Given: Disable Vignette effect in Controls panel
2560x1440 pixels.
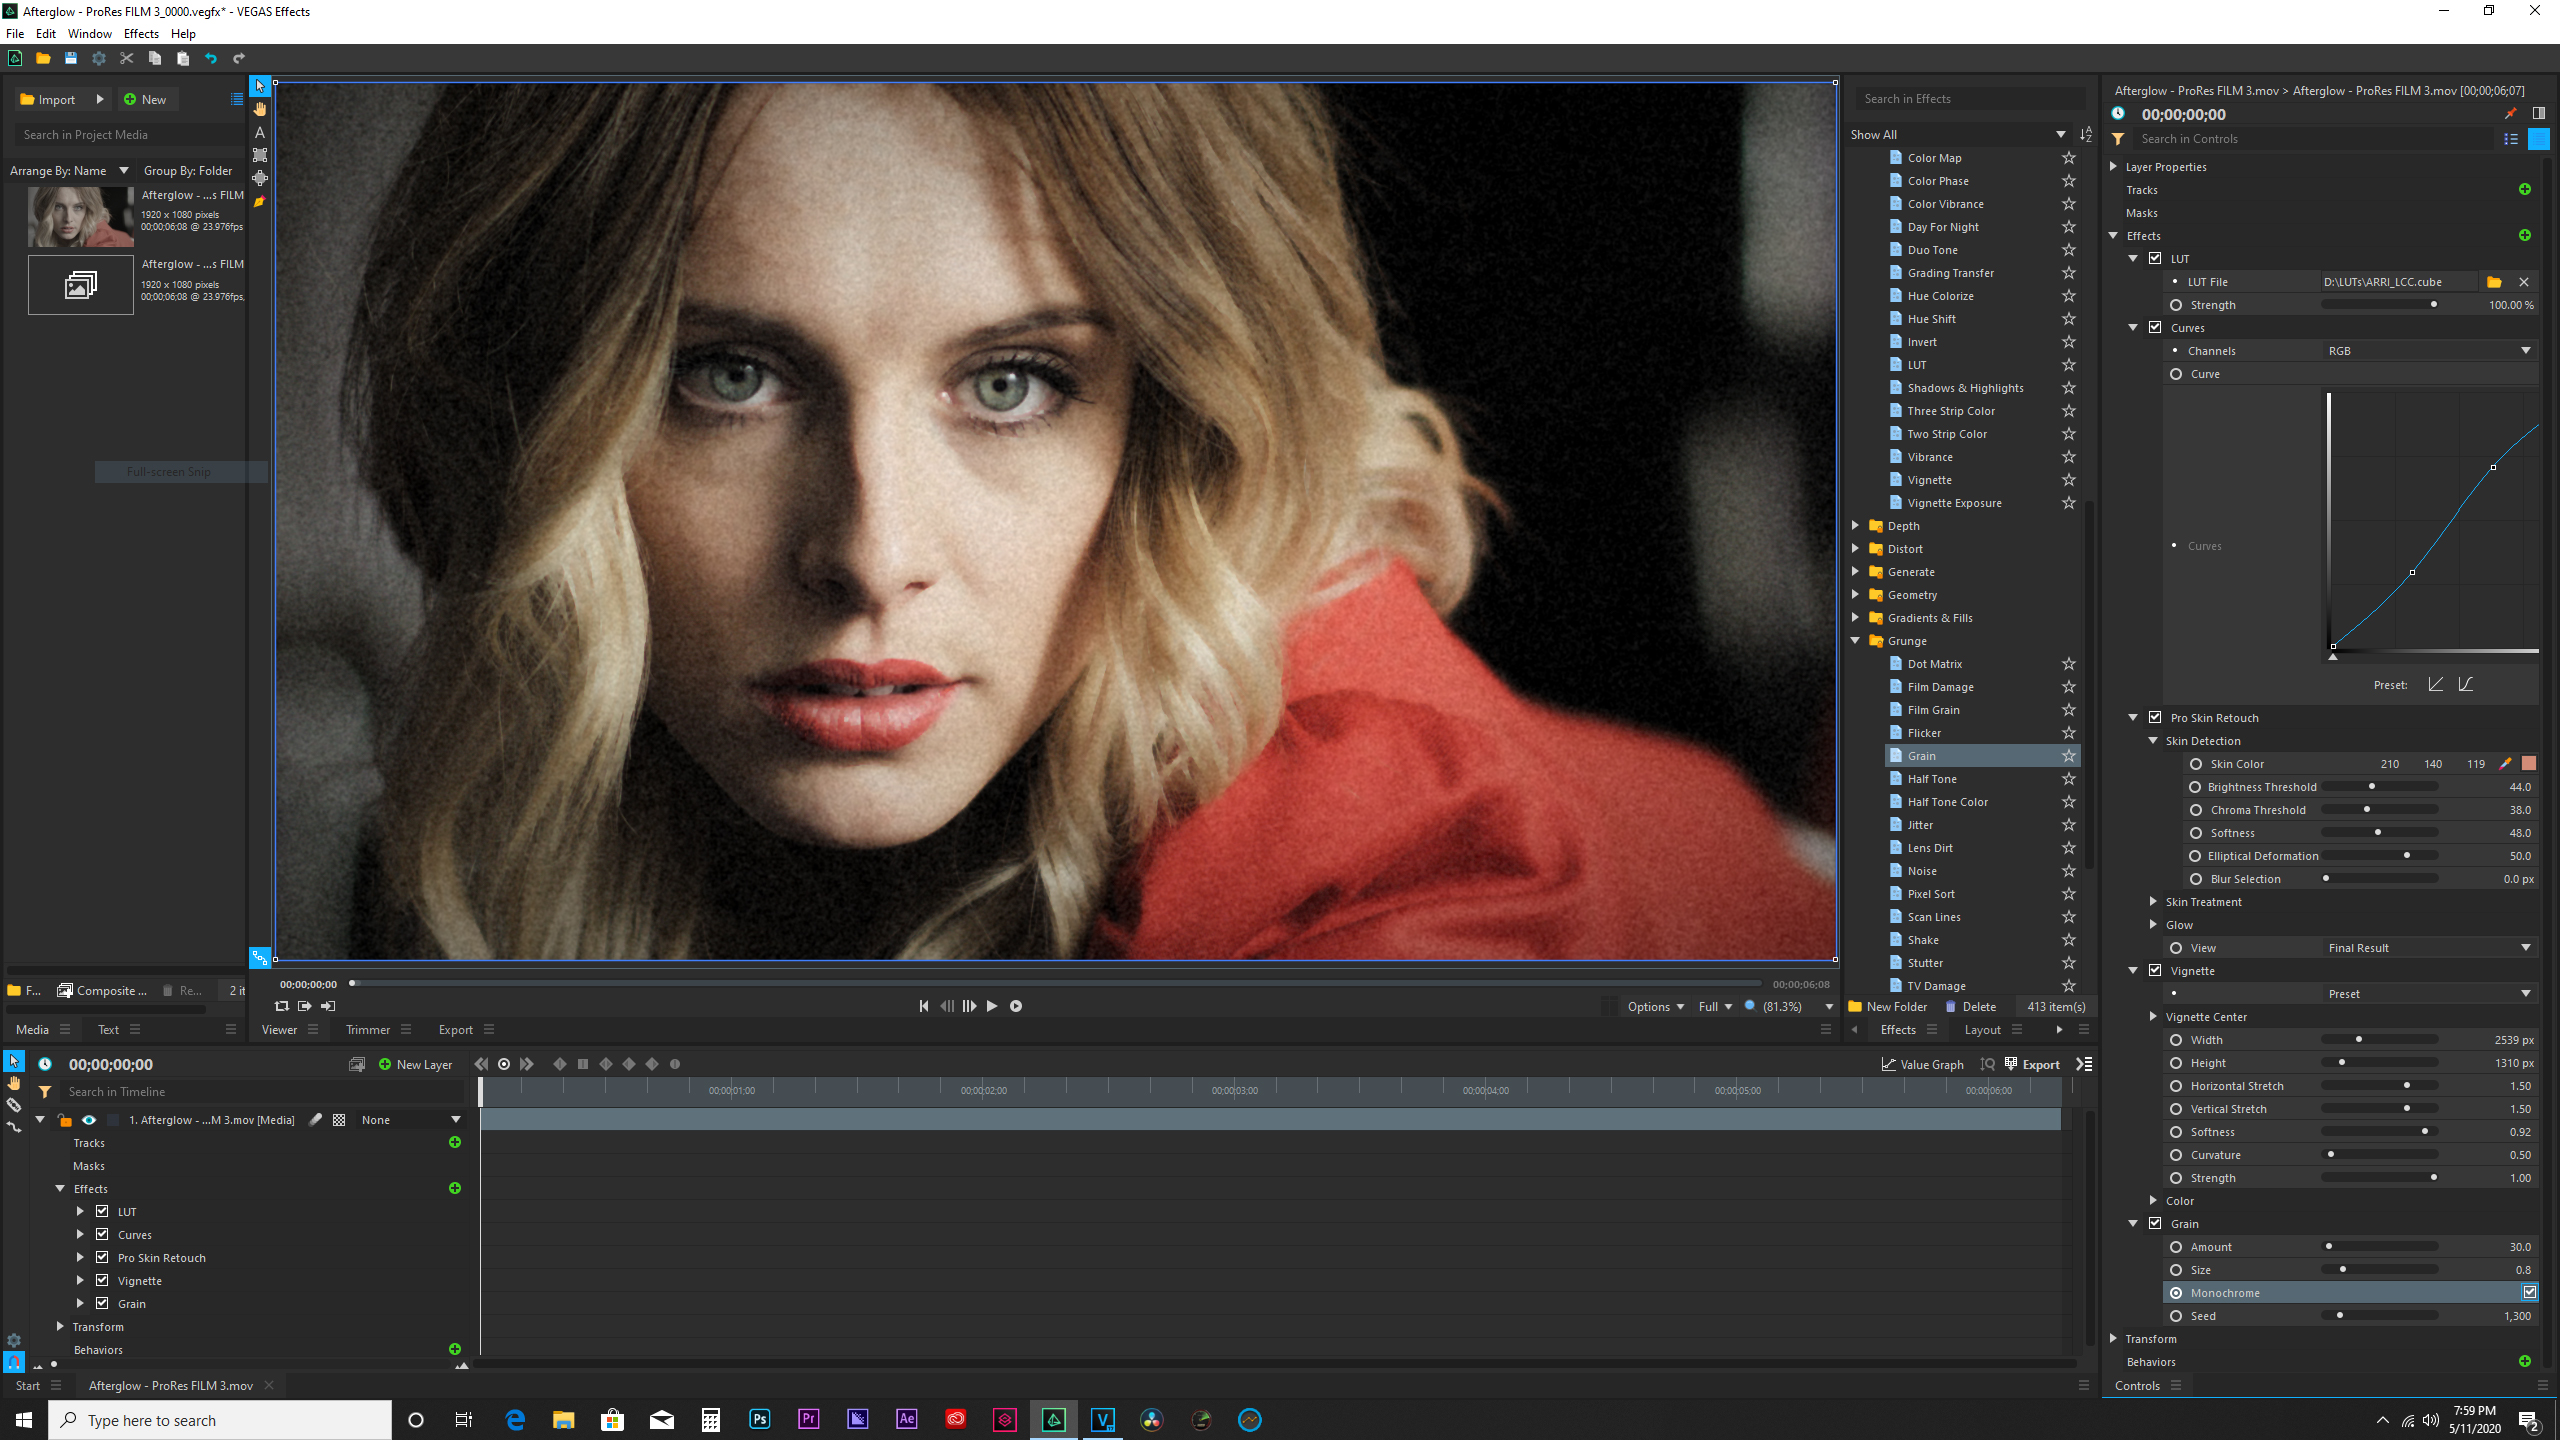Looking at the screenshot, I should tap(2156, 971).
